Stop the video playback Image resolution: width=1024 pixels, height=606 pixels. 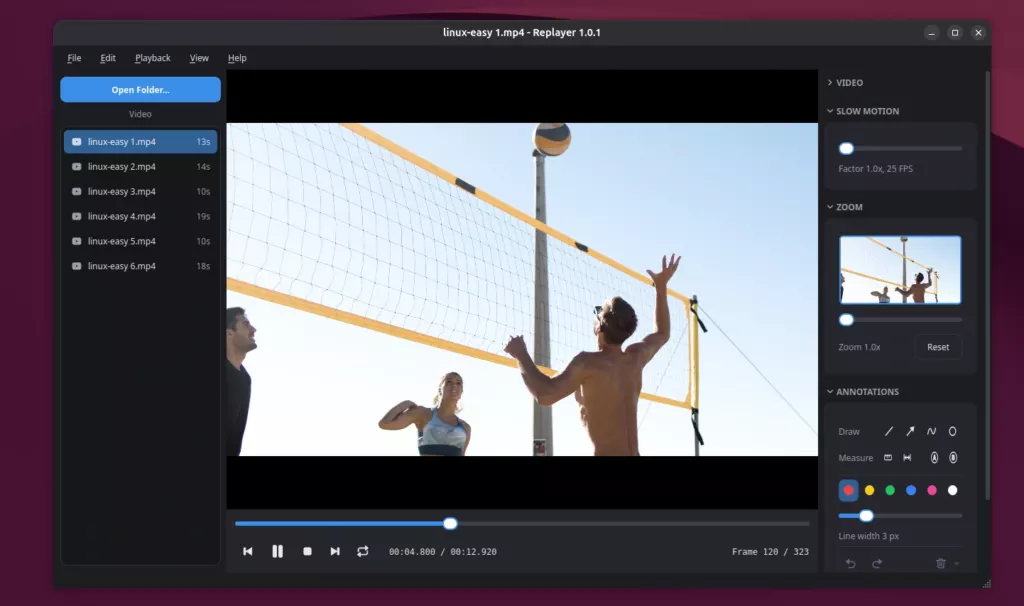308,552
